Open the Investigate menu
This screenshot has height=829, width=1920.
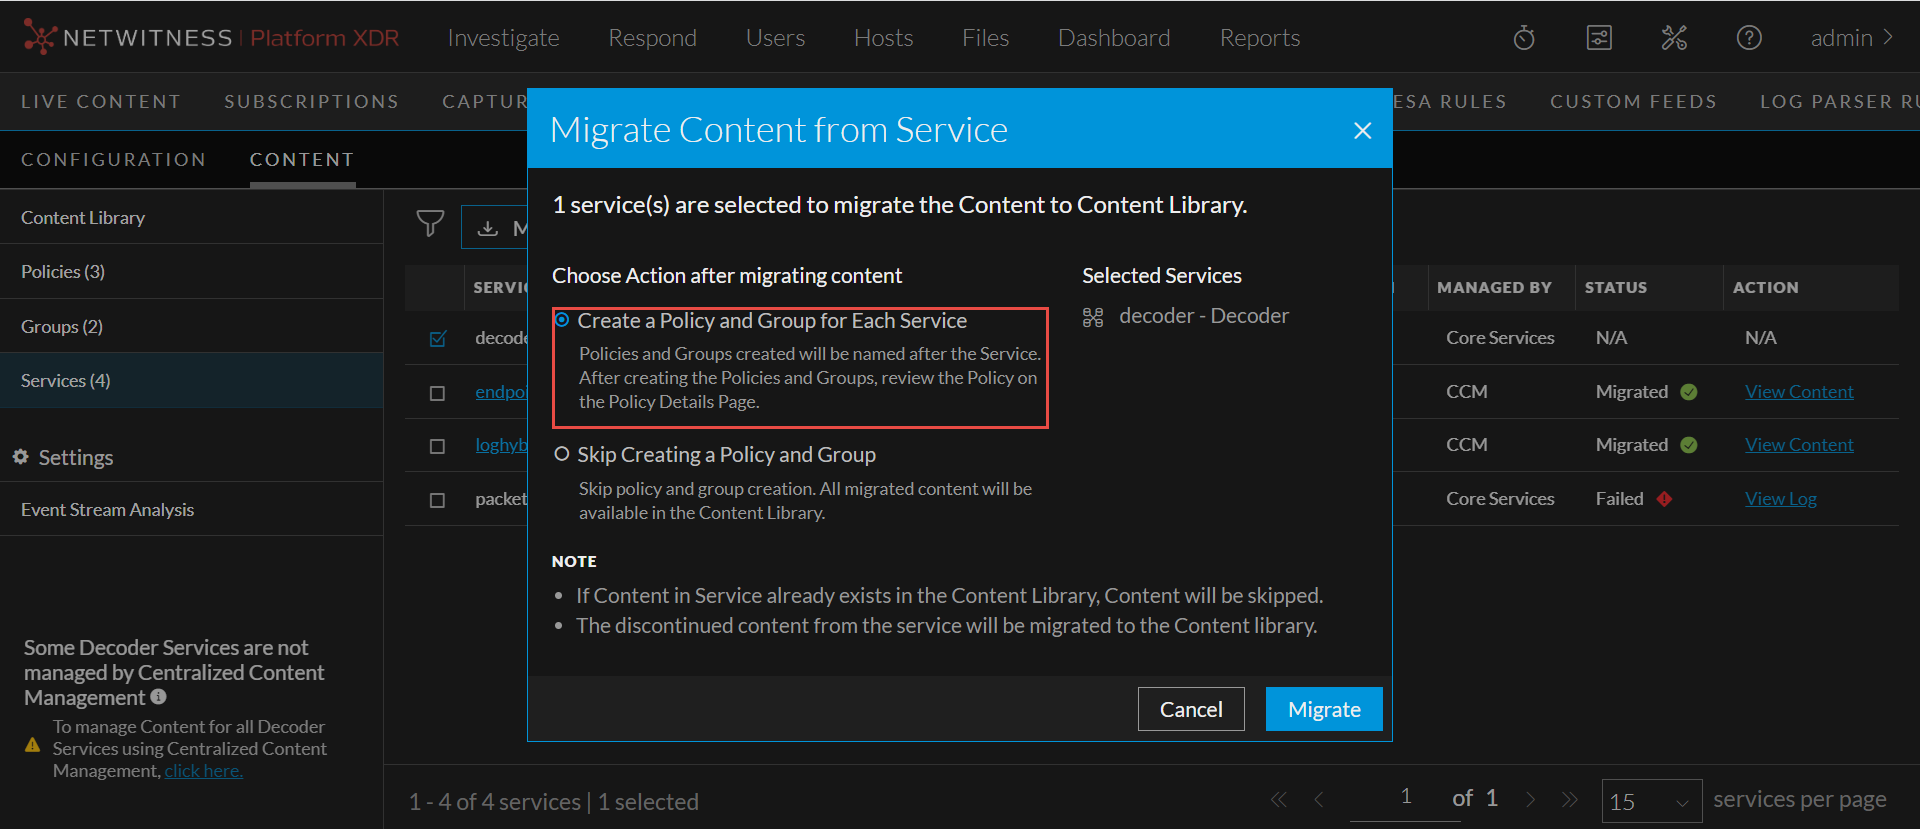click(x=503, y=38)
